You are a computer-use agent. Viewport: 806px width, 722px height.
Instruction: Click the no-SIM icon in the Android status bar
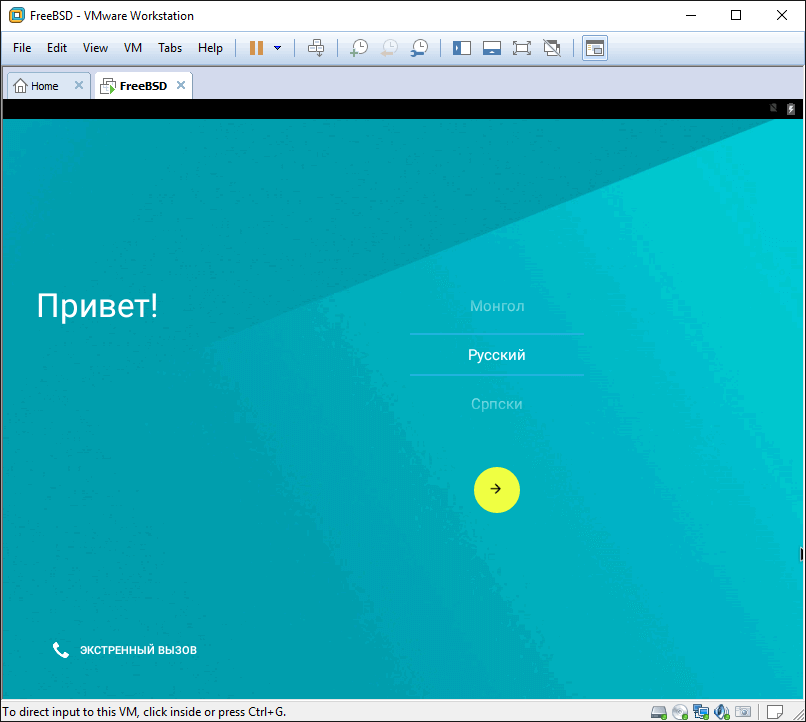773,108
